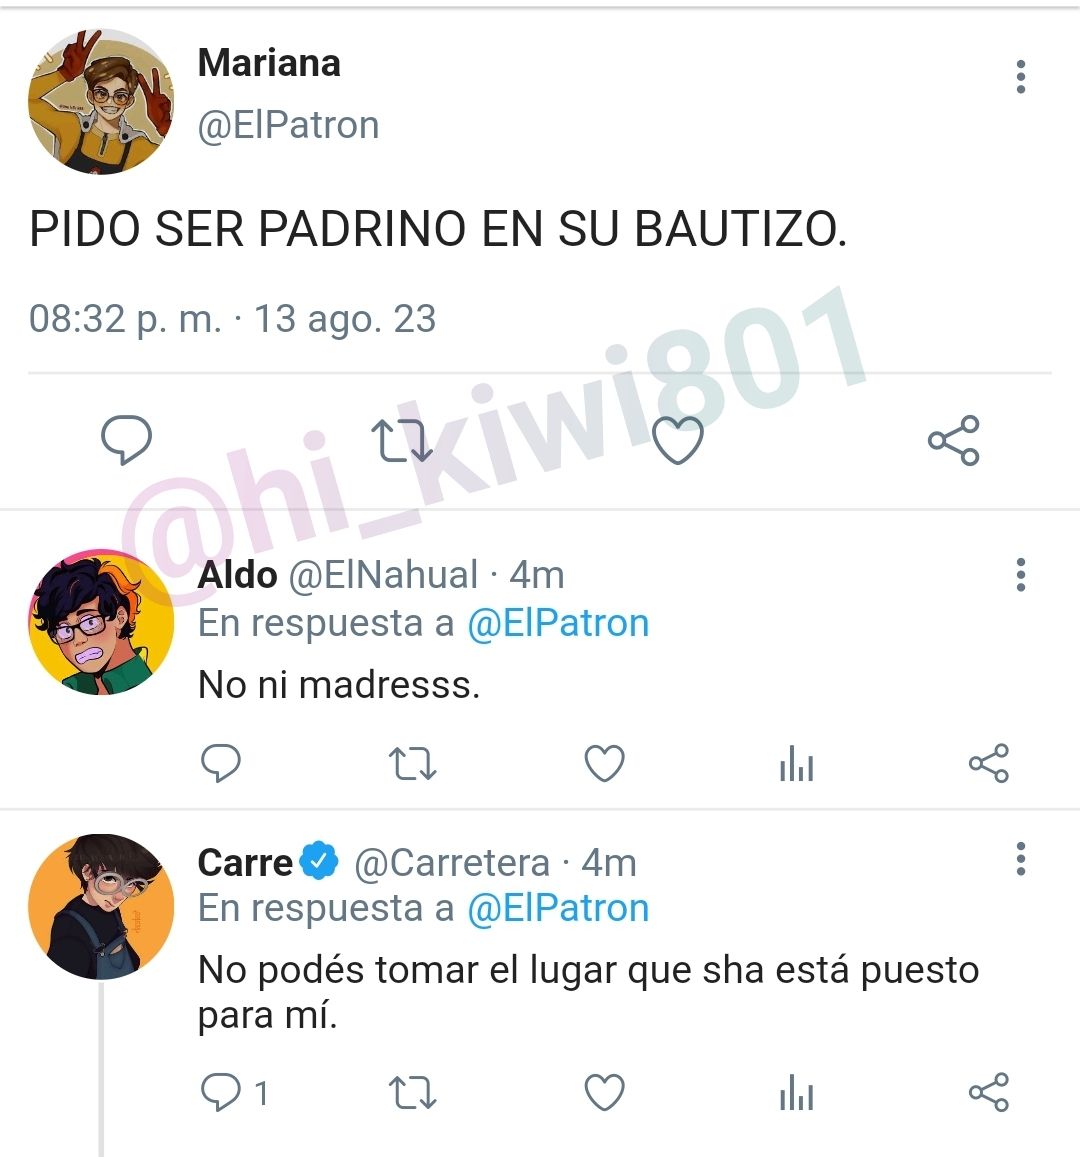Retweet Mariana's padrino tweet
Viewport: 1080px width, 1157px height.
tap(401, 441)
